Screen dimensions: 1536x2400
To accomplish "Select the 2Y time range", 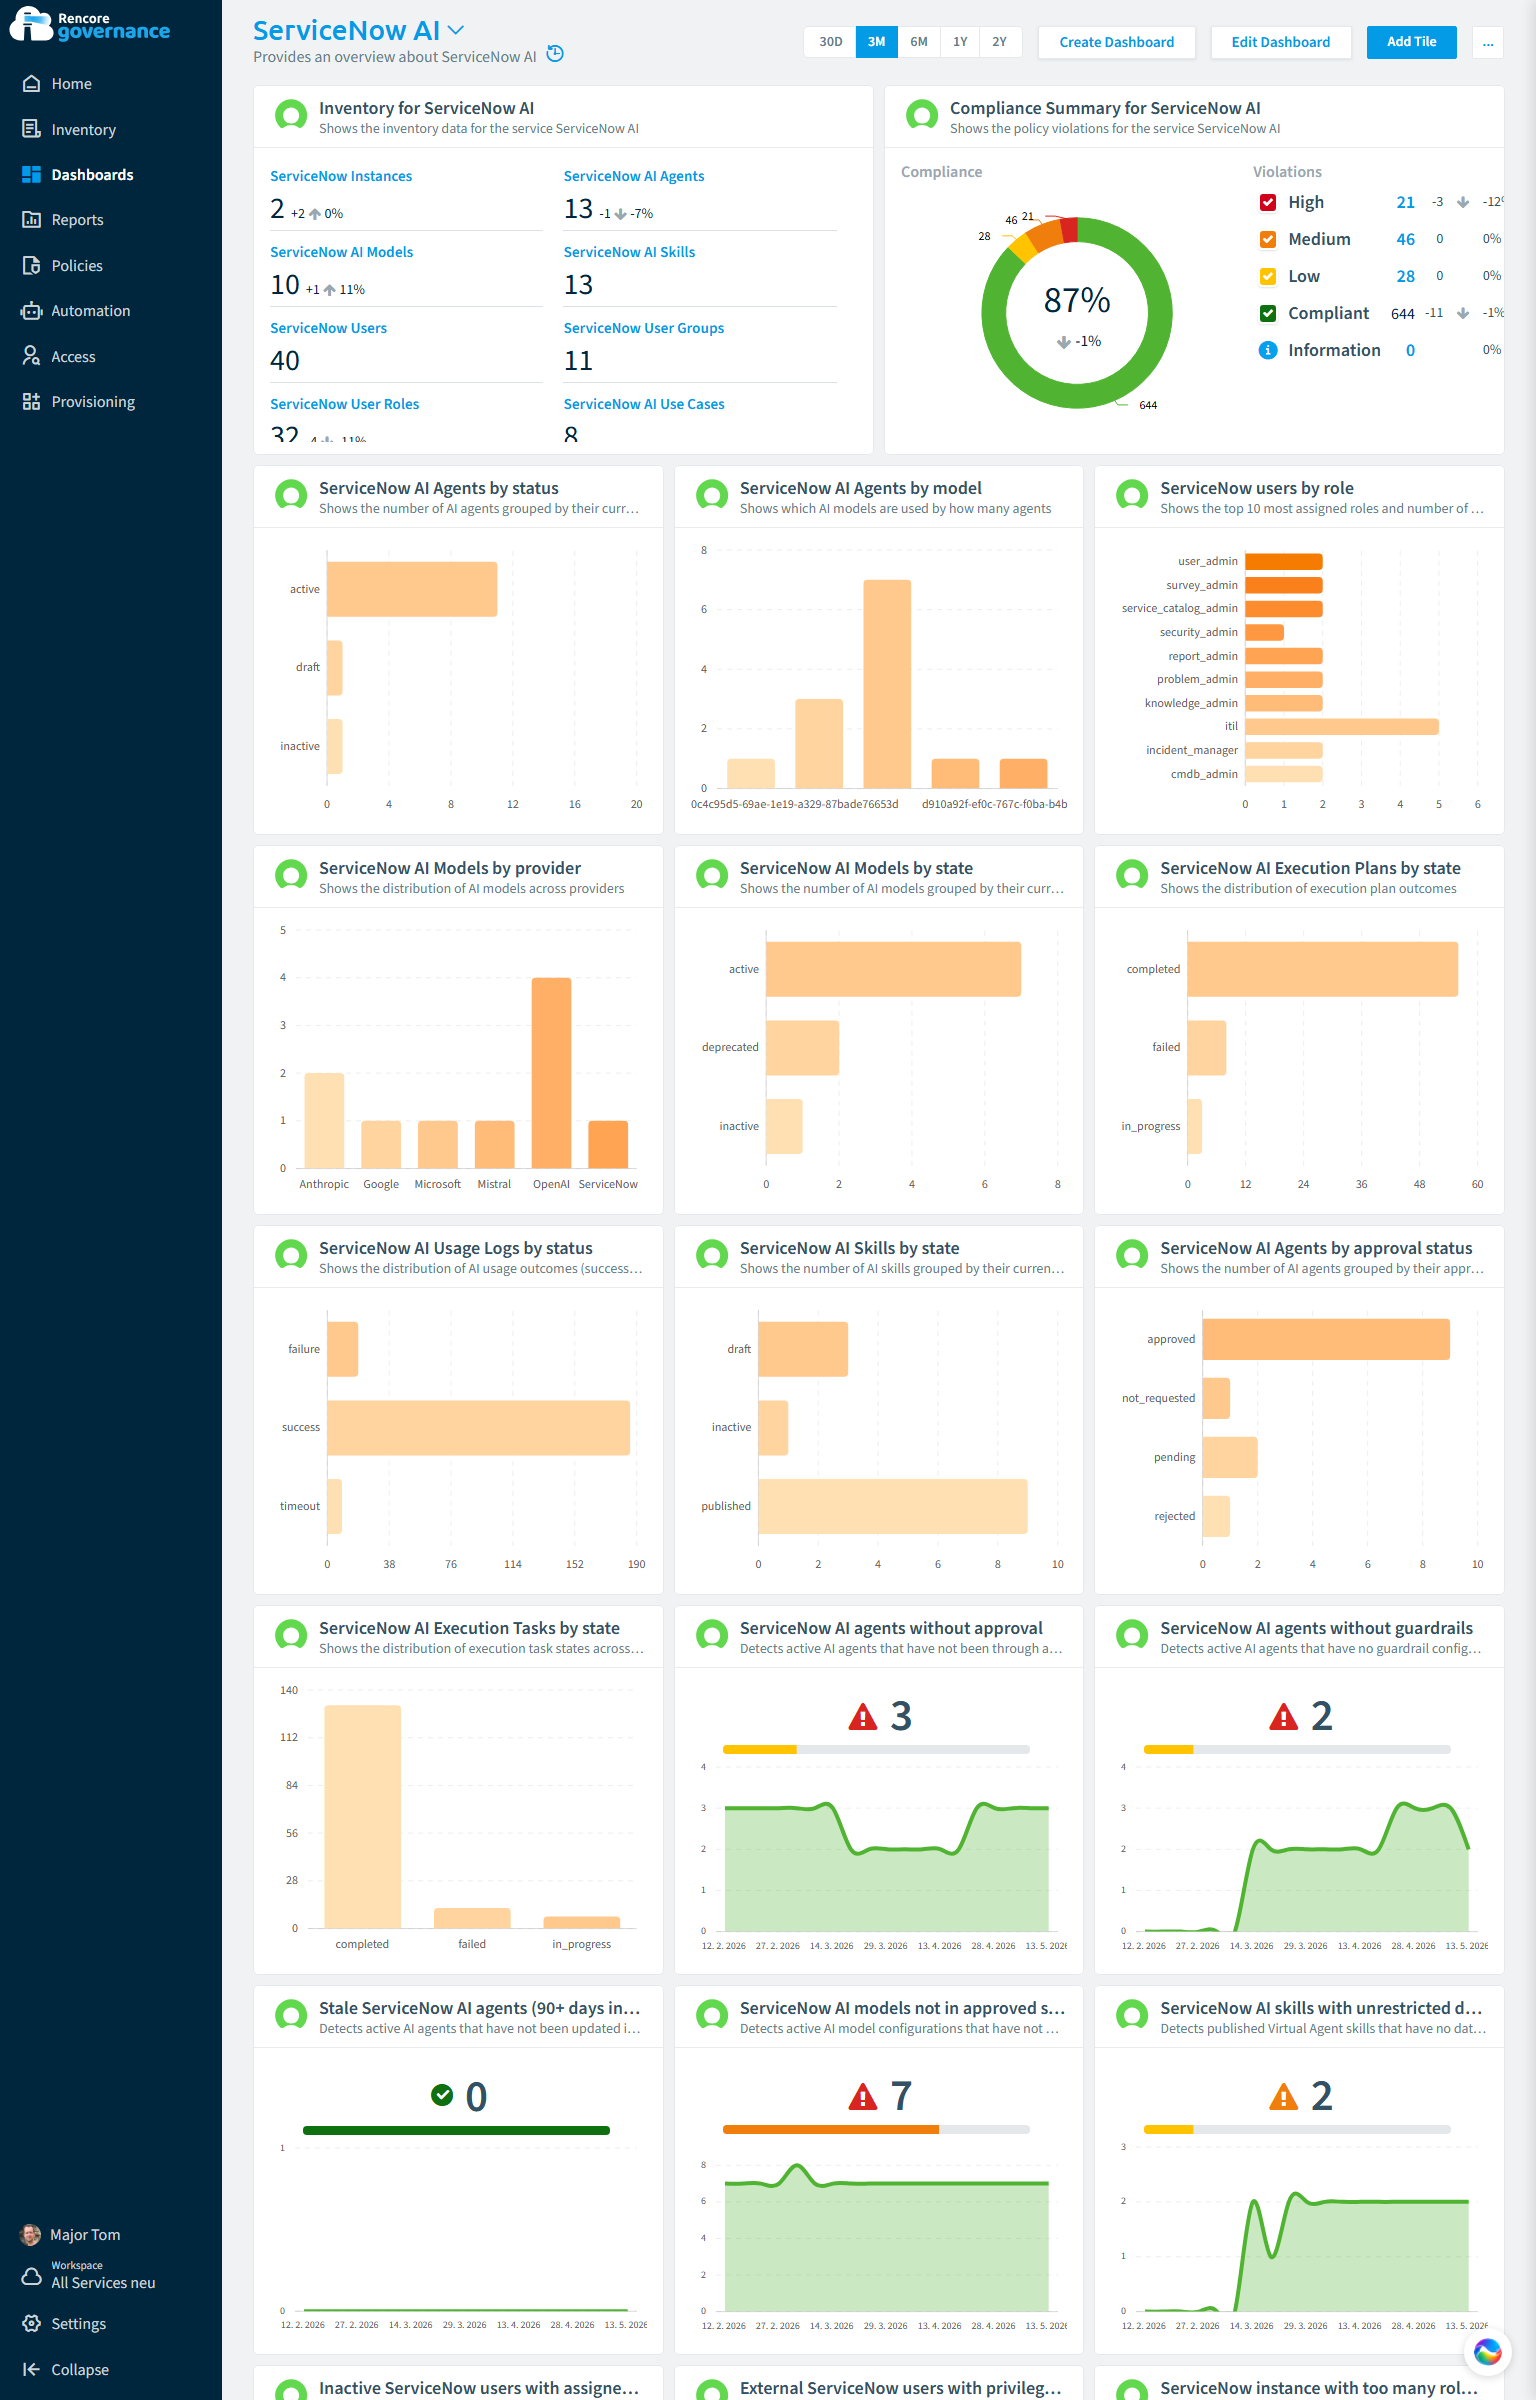I will pos(999,42).
